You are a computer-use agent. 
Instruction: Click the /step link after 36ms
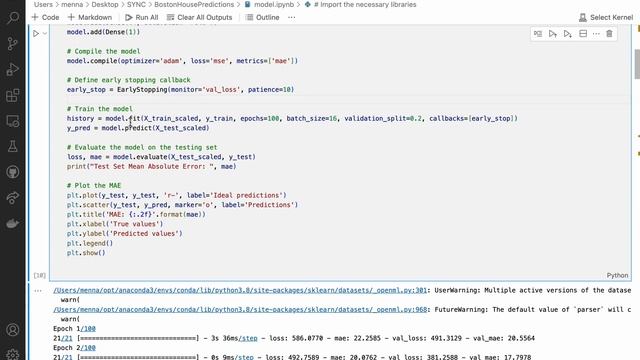click(248, 338)
